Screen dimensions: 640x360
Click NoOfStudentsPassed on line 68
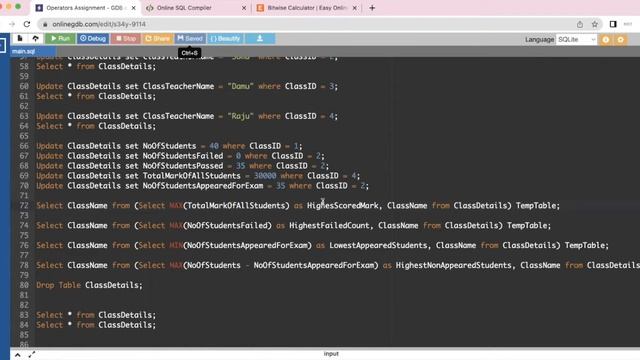tap(183, 166)
